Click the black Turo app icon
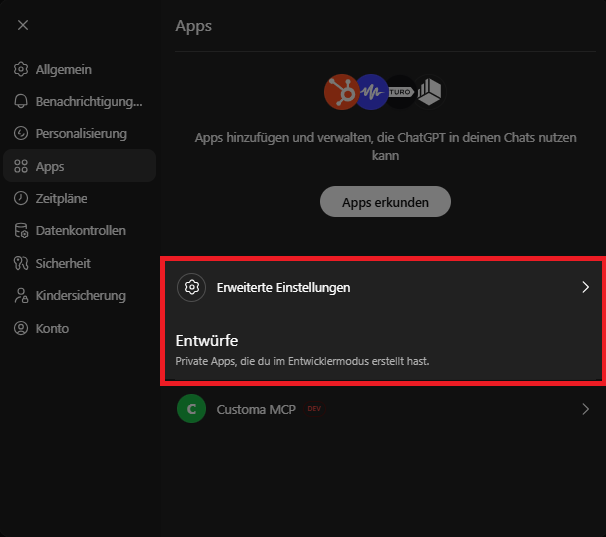606x537 pixels. 400,92
